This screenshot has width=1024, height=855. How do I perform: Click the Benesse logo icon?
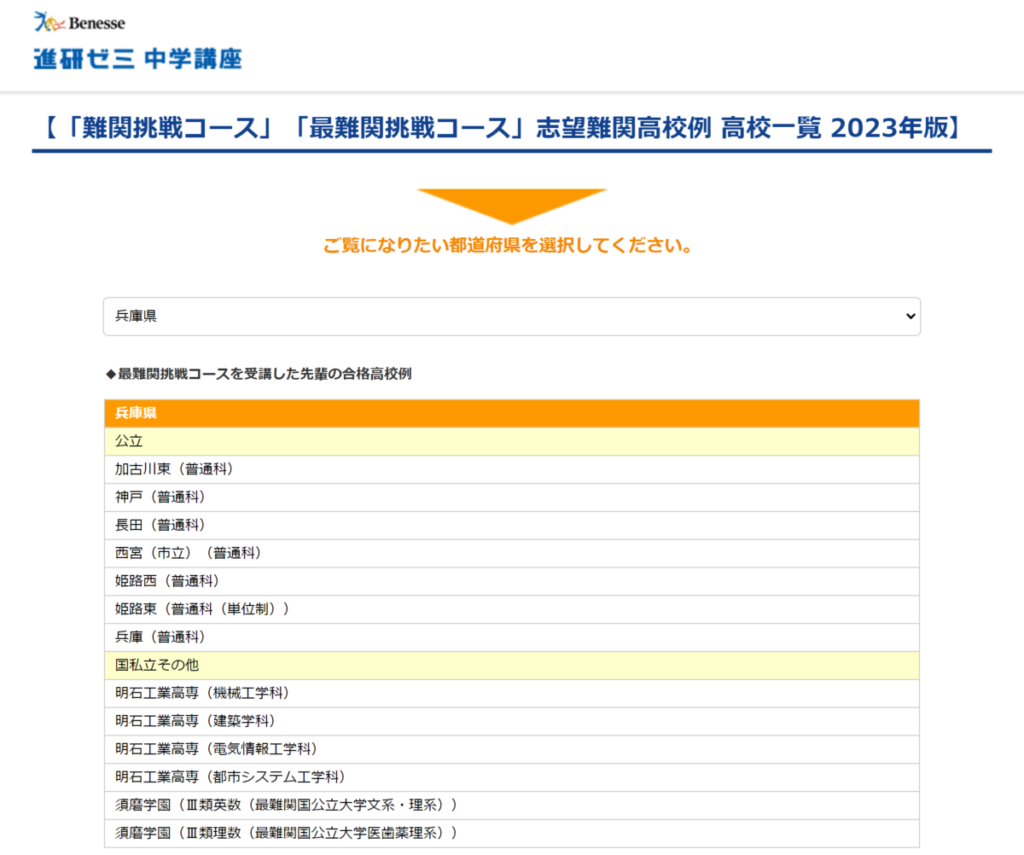79,21
